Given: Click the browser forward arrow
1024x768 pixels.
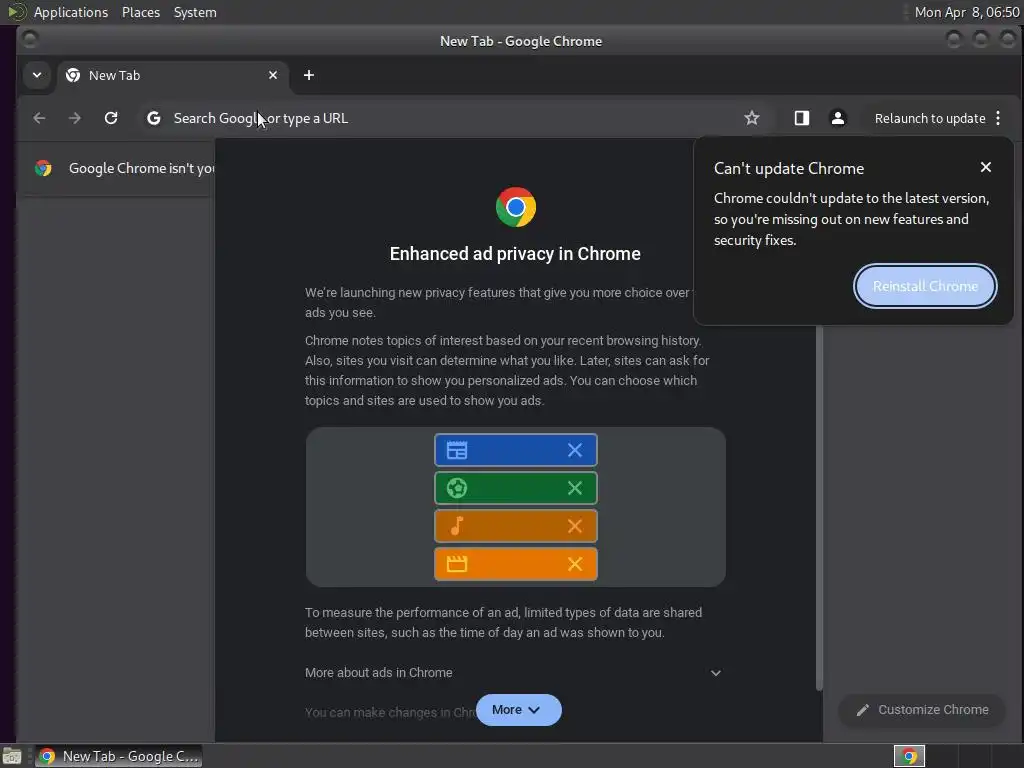Looking at the screenshot, I should tap(75, 118).
